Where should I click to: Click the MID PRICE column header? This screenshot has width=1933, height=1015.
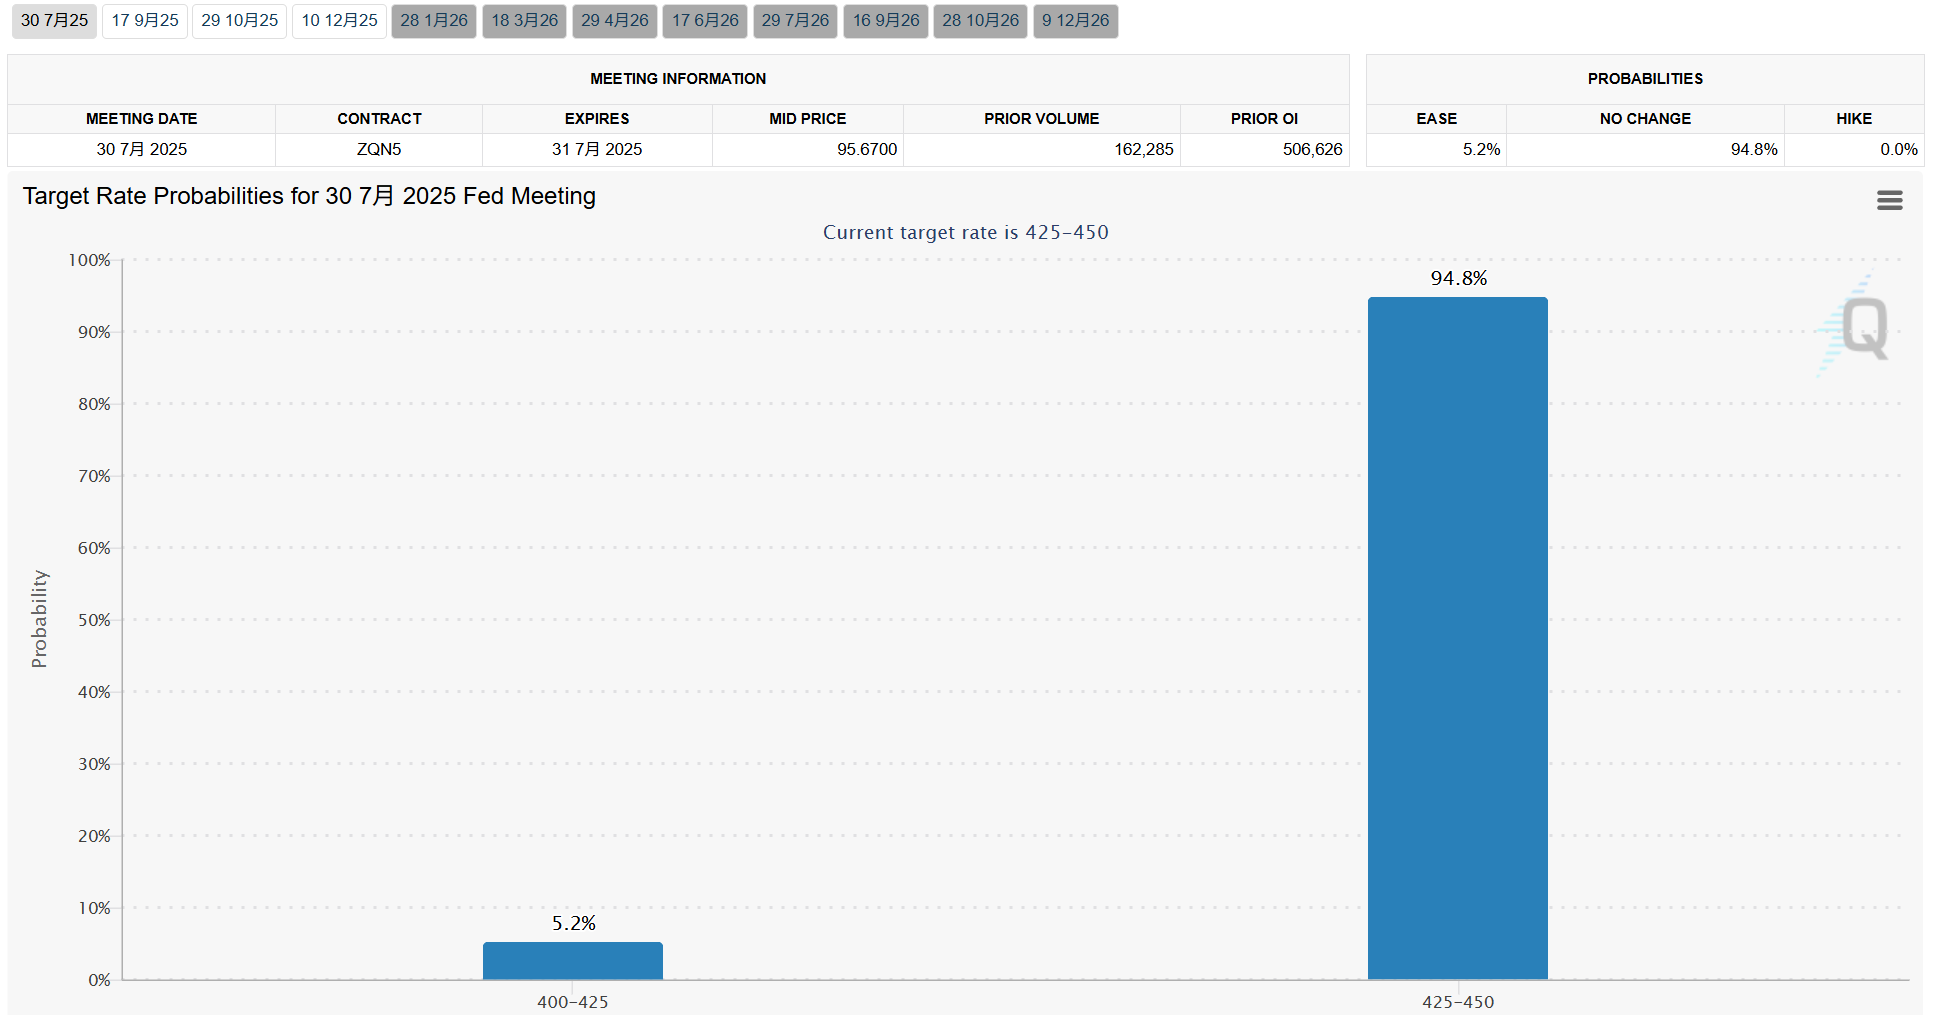point(807,119)
